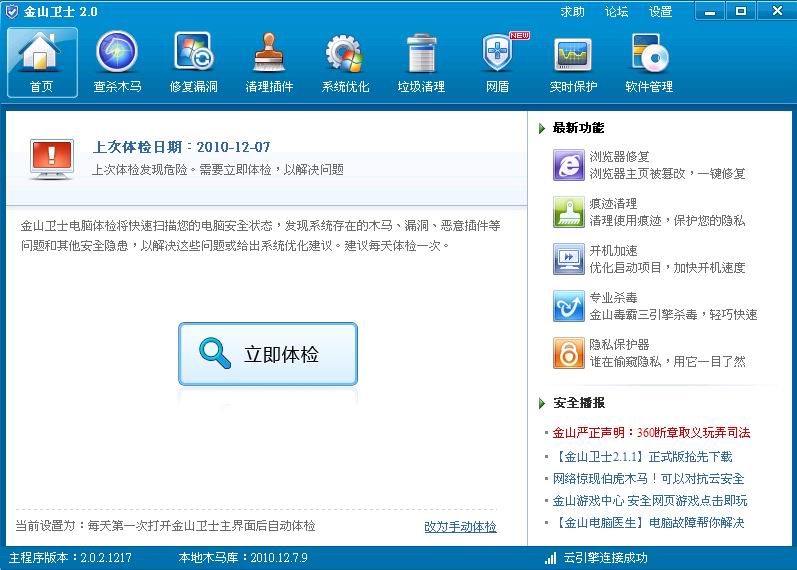Image resolution: width=797 pixels, height=570 pixels.
Task: Click the 浏览器修复 IE icon
Action: tap(568, 165)
